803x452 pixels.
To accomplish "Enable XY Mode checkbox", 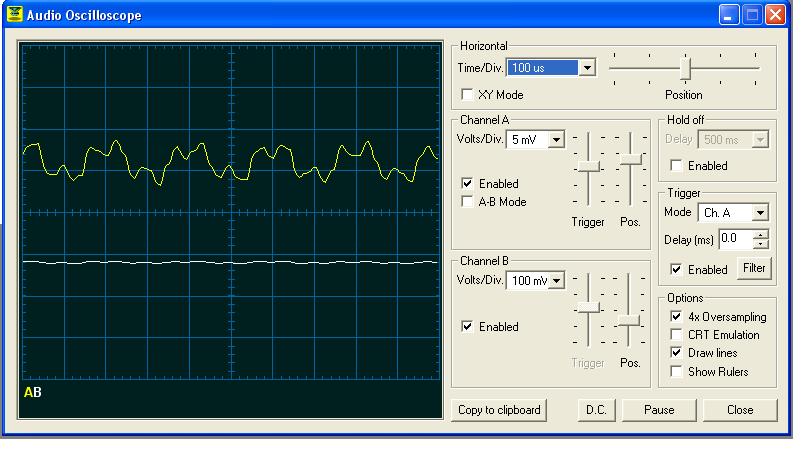I will click(x=467, y=95).
